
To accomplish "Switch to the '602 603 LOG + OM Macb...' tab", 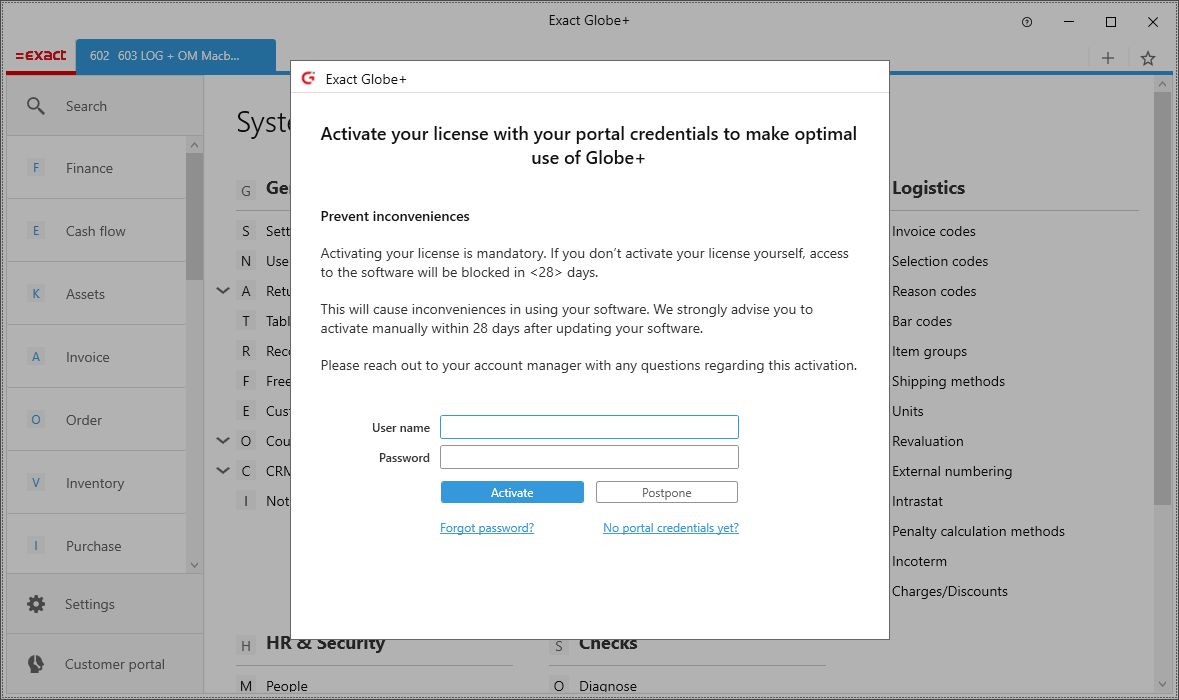I will (x=176, y=56).
